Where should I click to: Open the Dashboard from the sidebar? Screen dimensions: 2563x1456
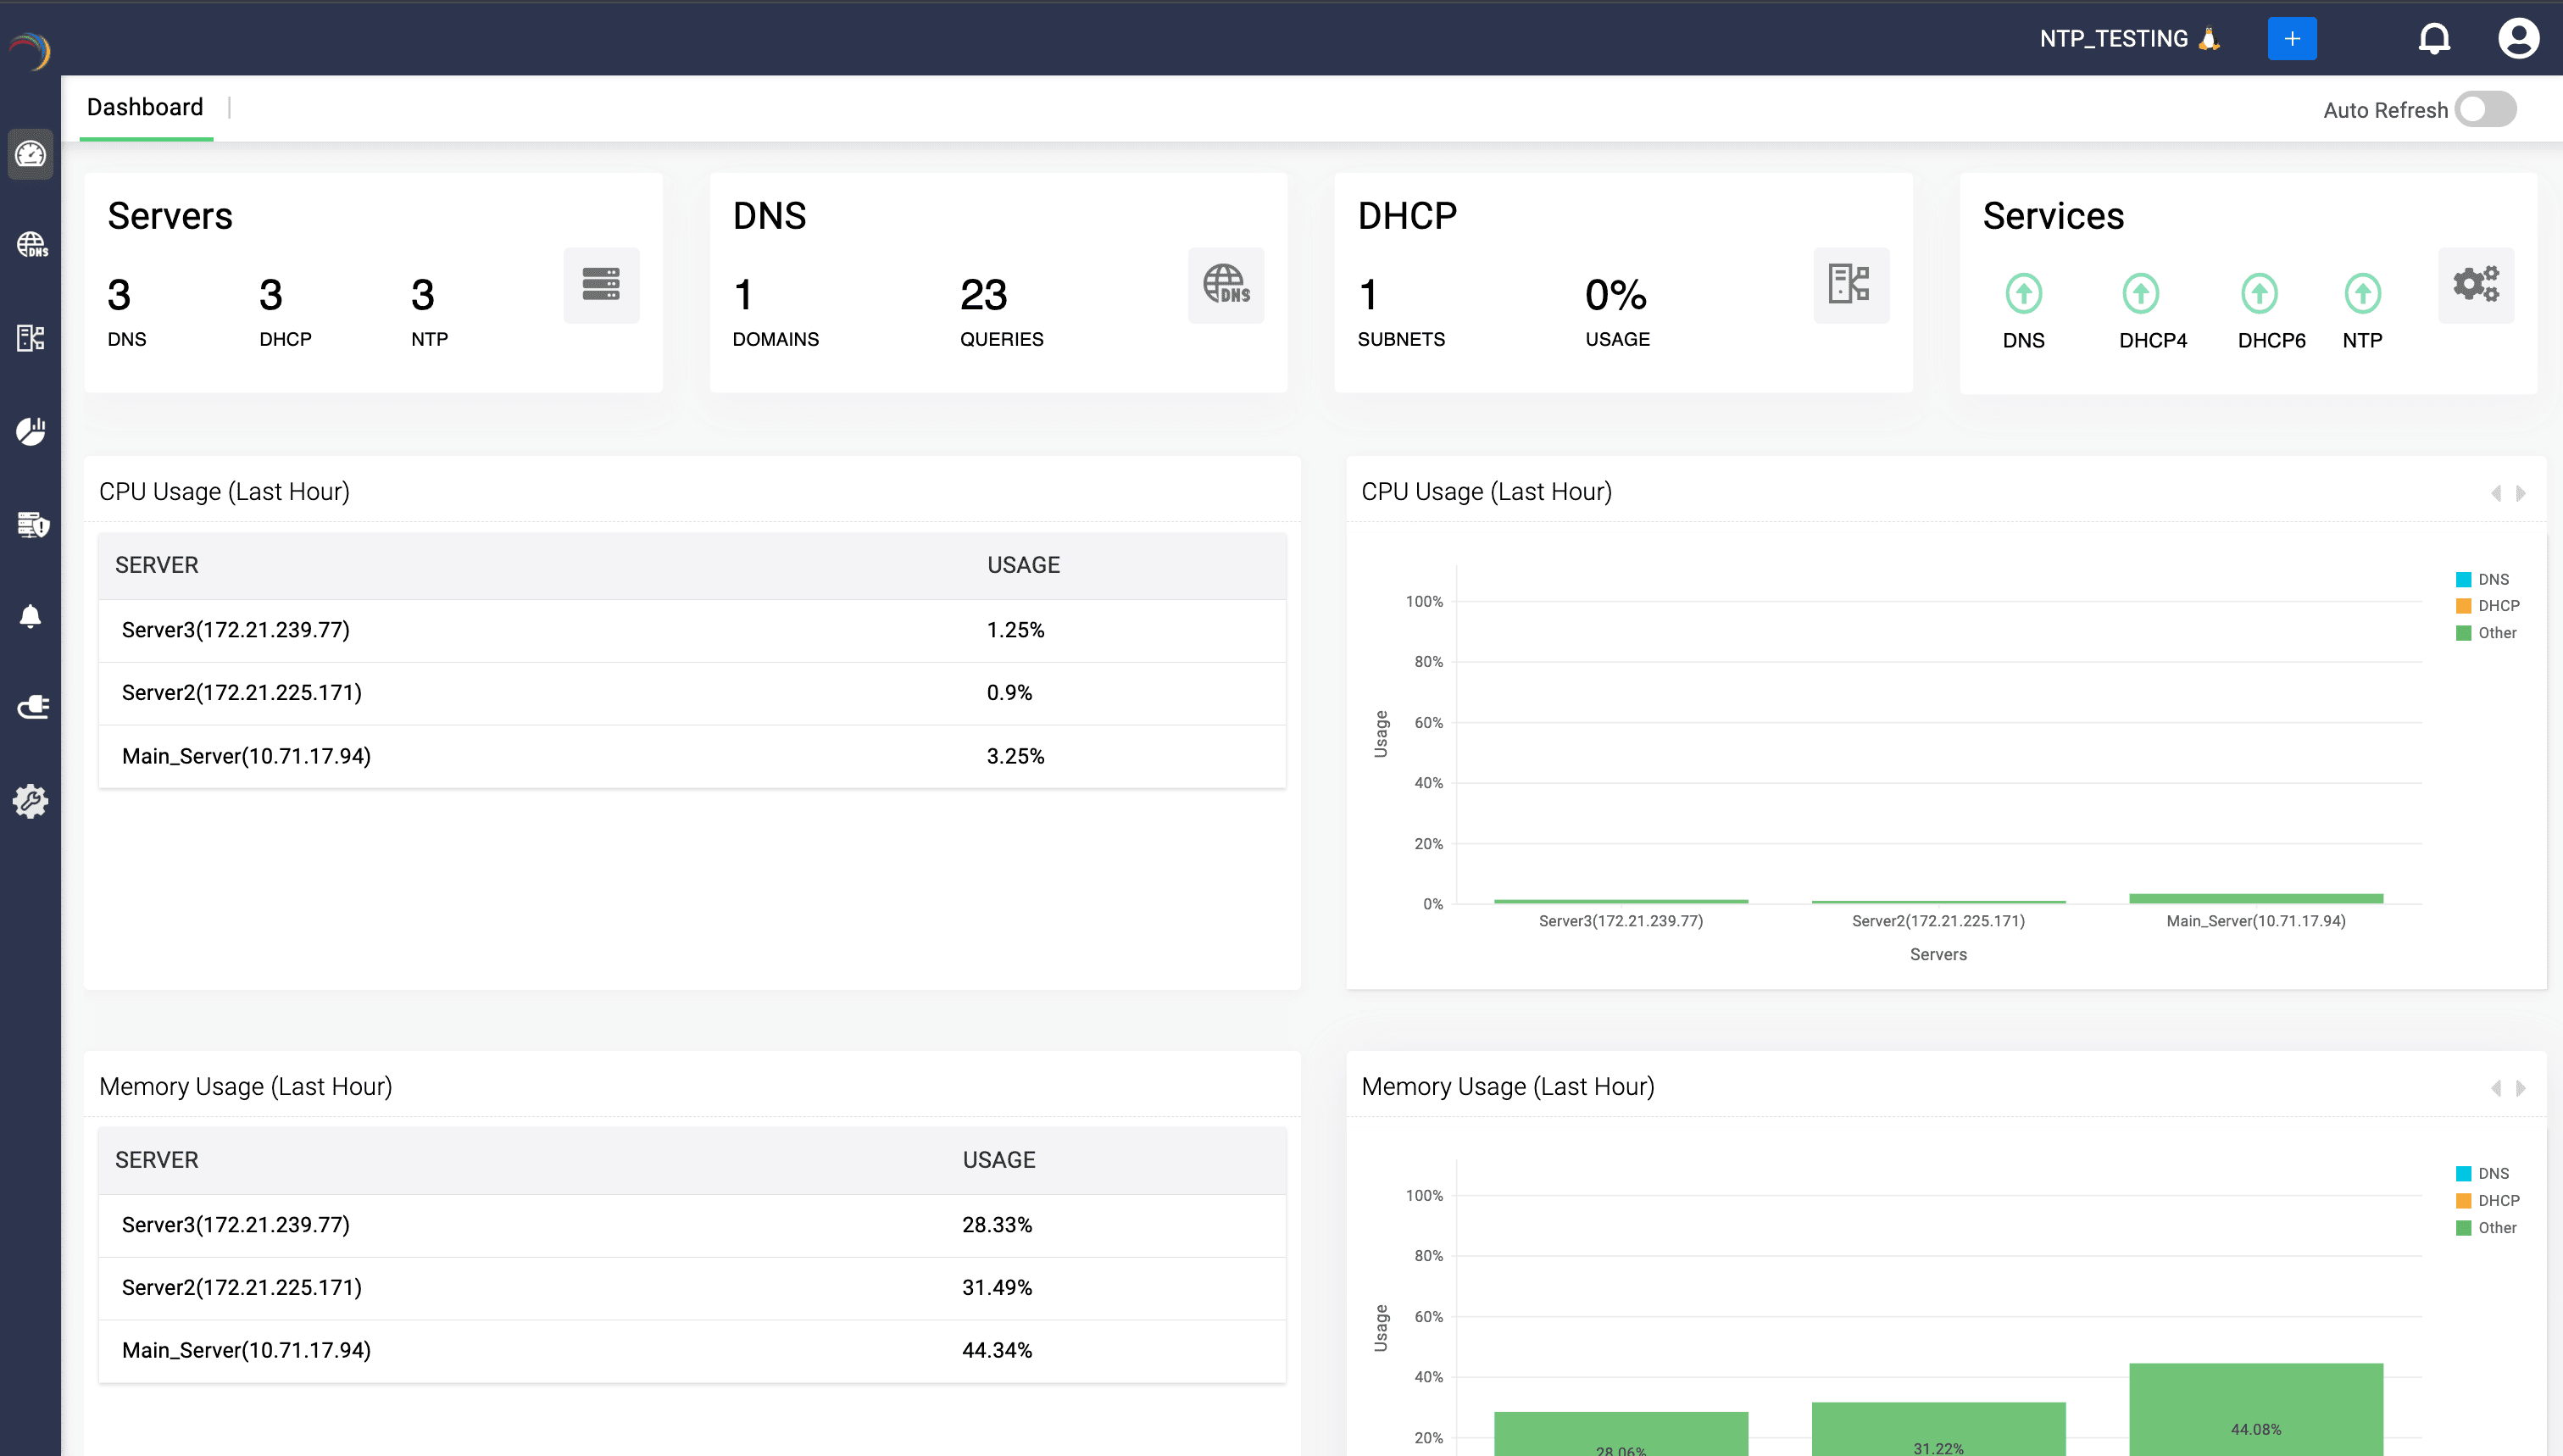[x=30, y=155]
